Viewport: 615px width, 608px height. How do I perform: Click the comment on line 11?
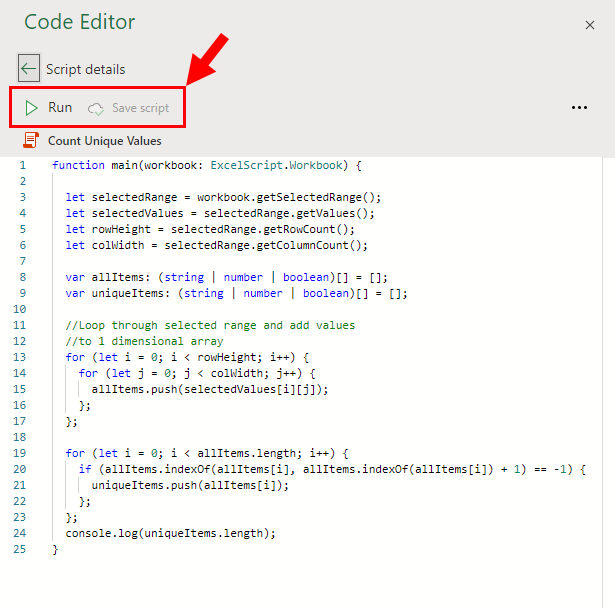[210, 325]
